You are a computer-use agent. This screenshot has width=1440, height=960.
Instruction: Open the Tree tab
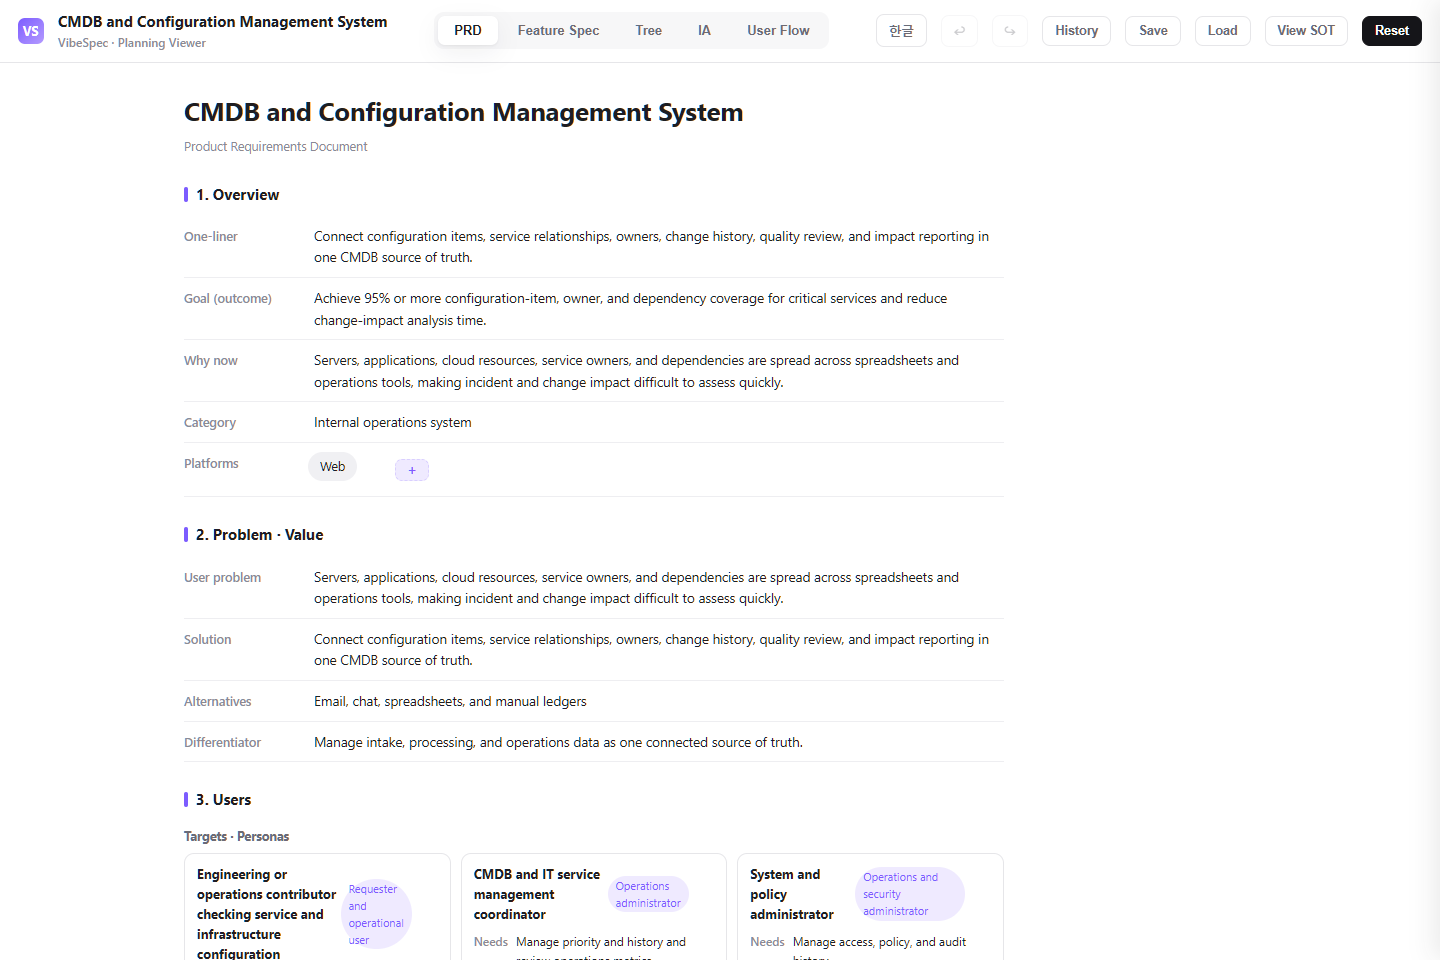pyautogui.click(x=648, y=31)
